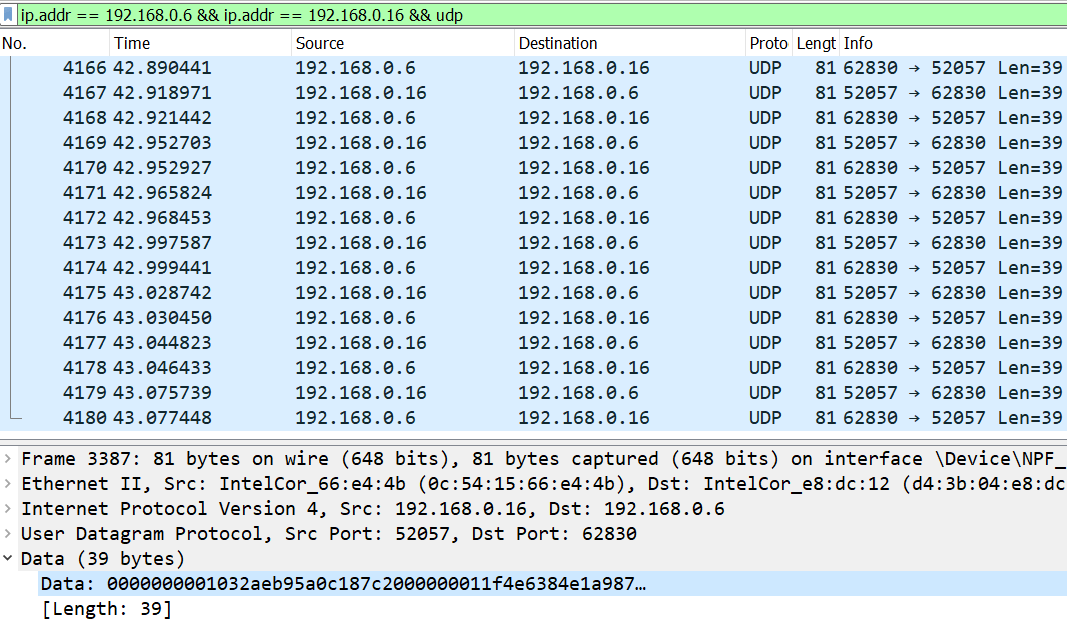Click the Source column header
Viewport: 1067px width, 621px height.
(x=400, y=43)
